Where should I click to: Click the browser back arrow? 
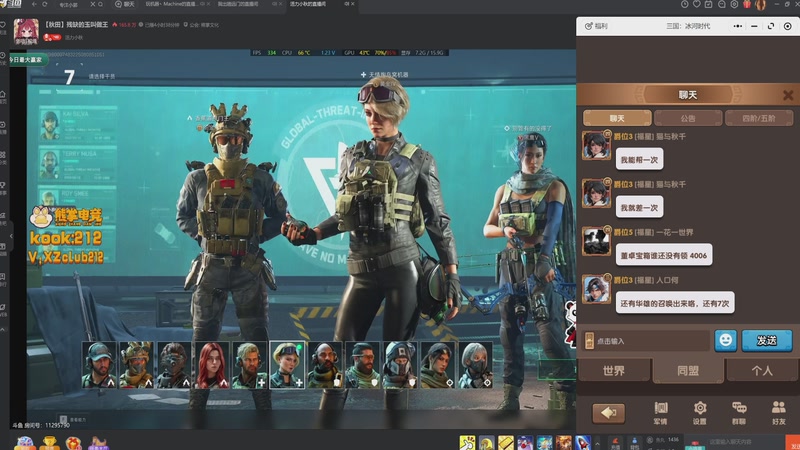click(x=34, y=4)
